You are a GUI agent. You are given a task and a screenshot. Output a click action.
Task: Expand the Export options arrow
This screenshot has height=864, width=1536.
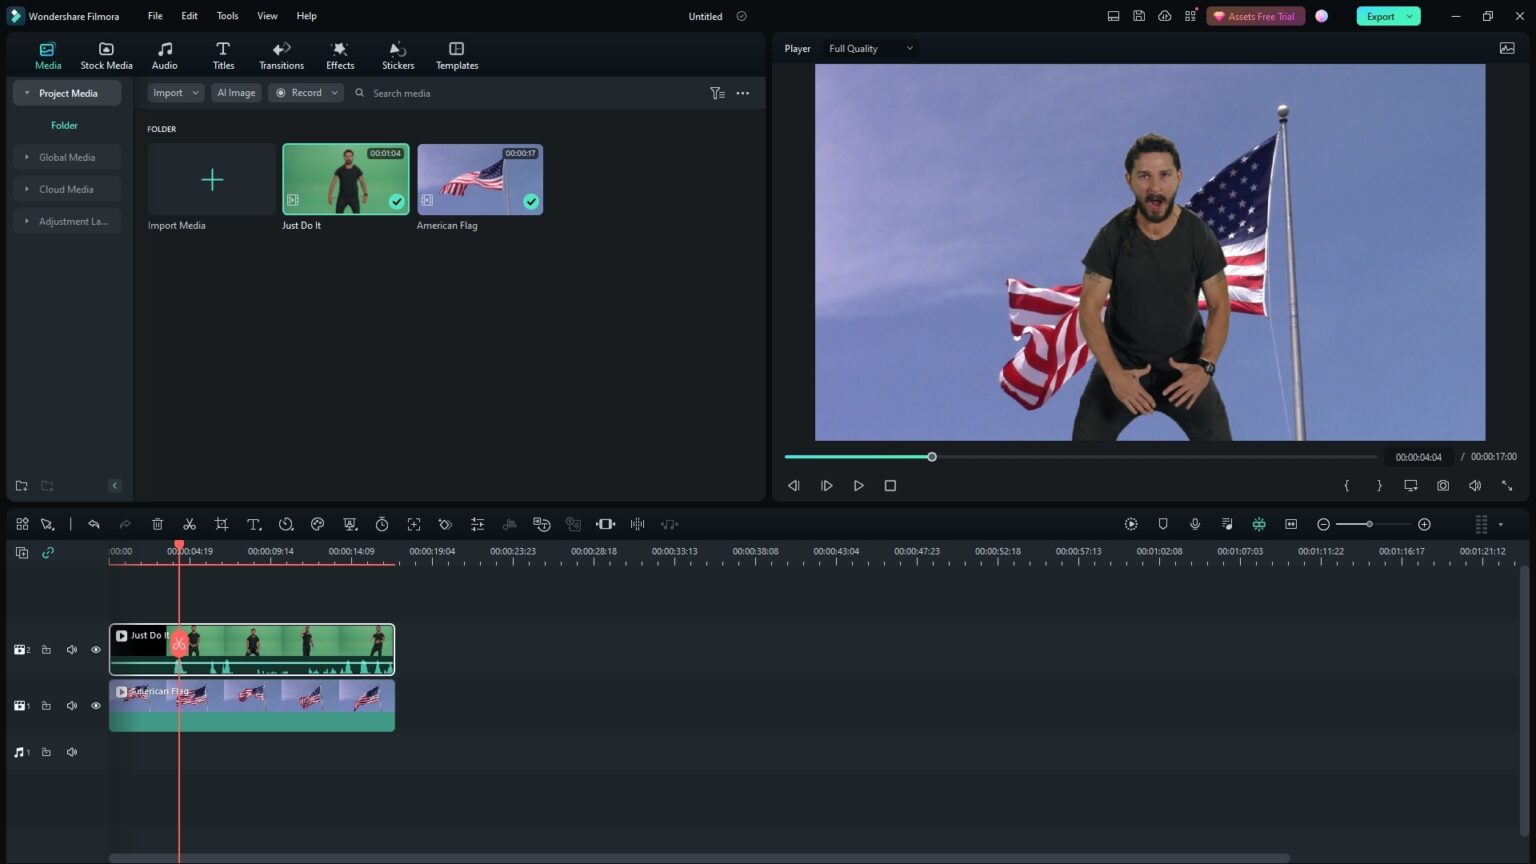coord(1410,16)
